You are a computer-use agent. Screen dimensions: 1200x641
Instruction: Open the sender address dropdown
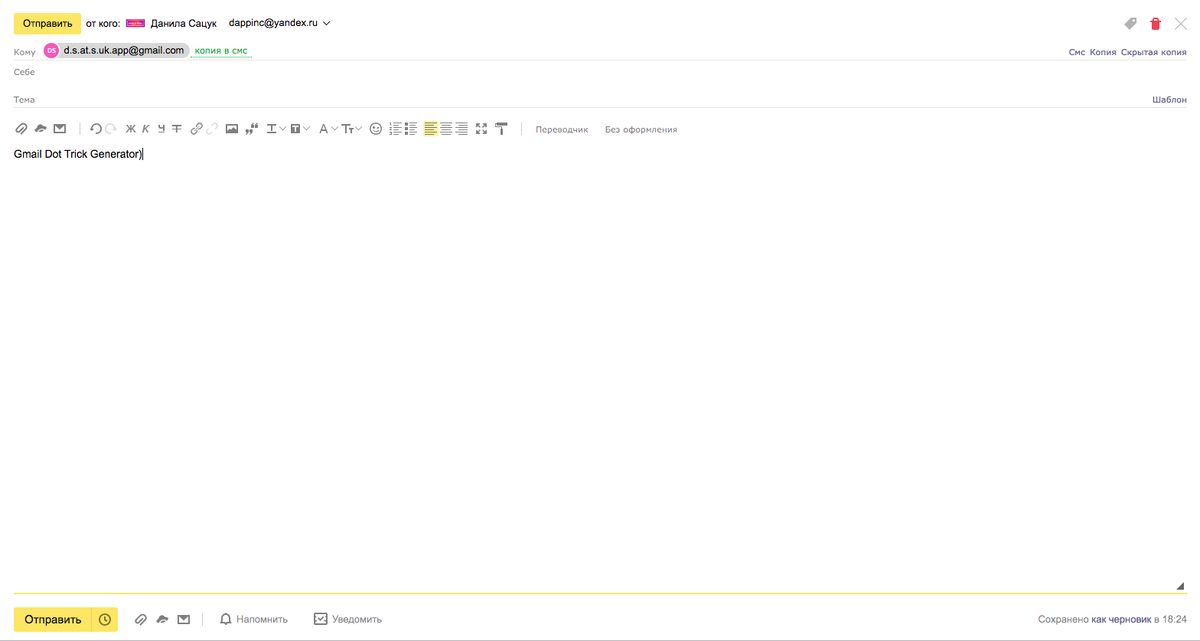[280, 23]
